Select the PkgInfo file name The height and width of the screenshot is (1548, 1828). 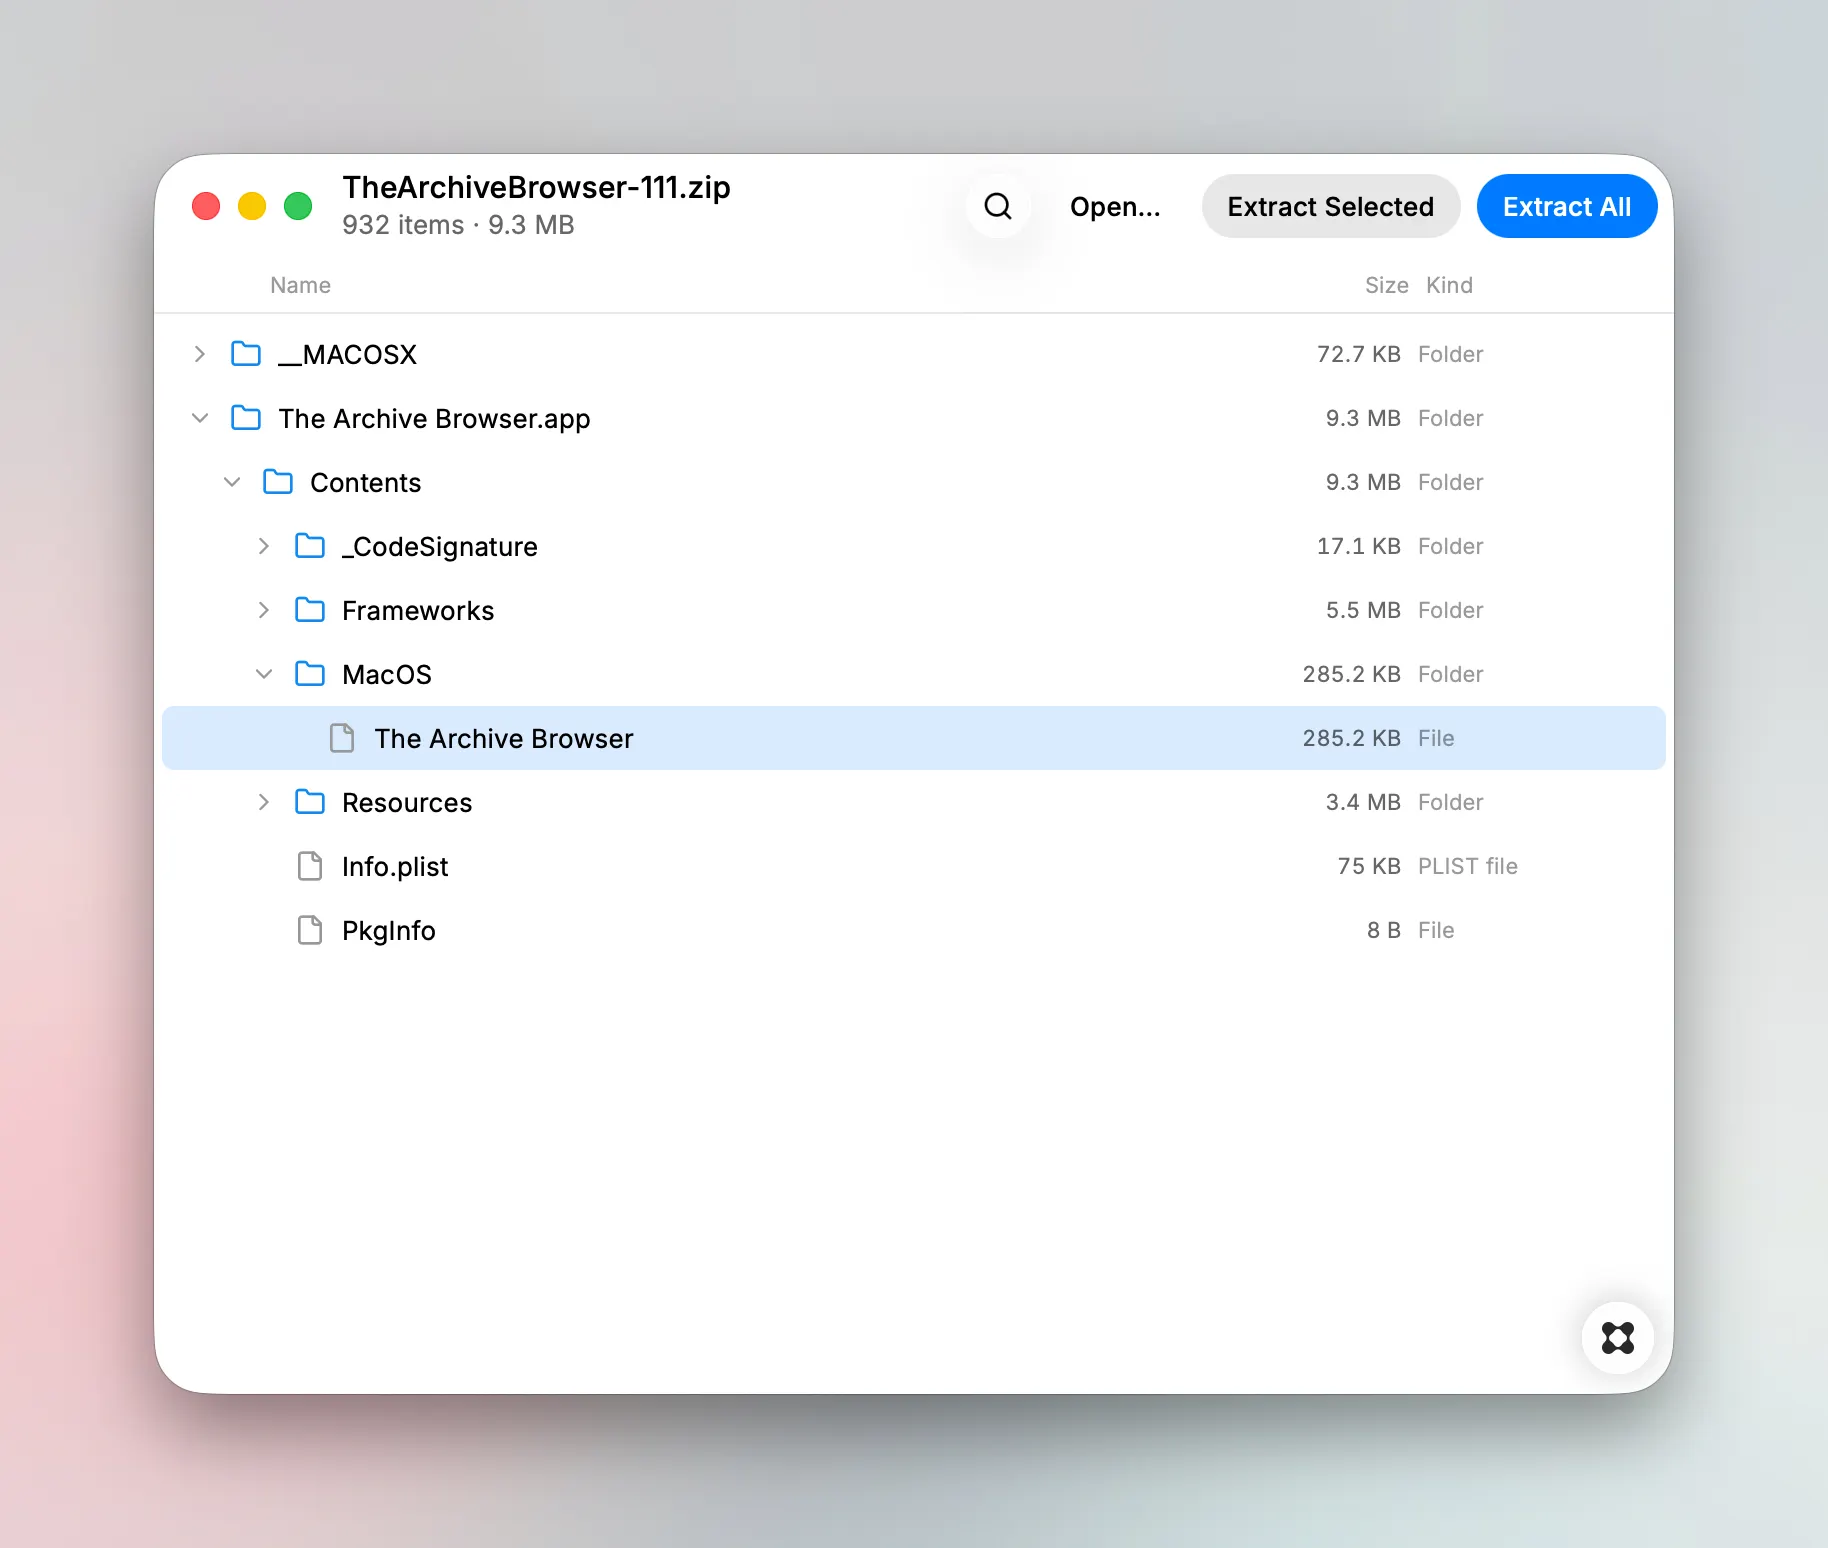(389, 930)
